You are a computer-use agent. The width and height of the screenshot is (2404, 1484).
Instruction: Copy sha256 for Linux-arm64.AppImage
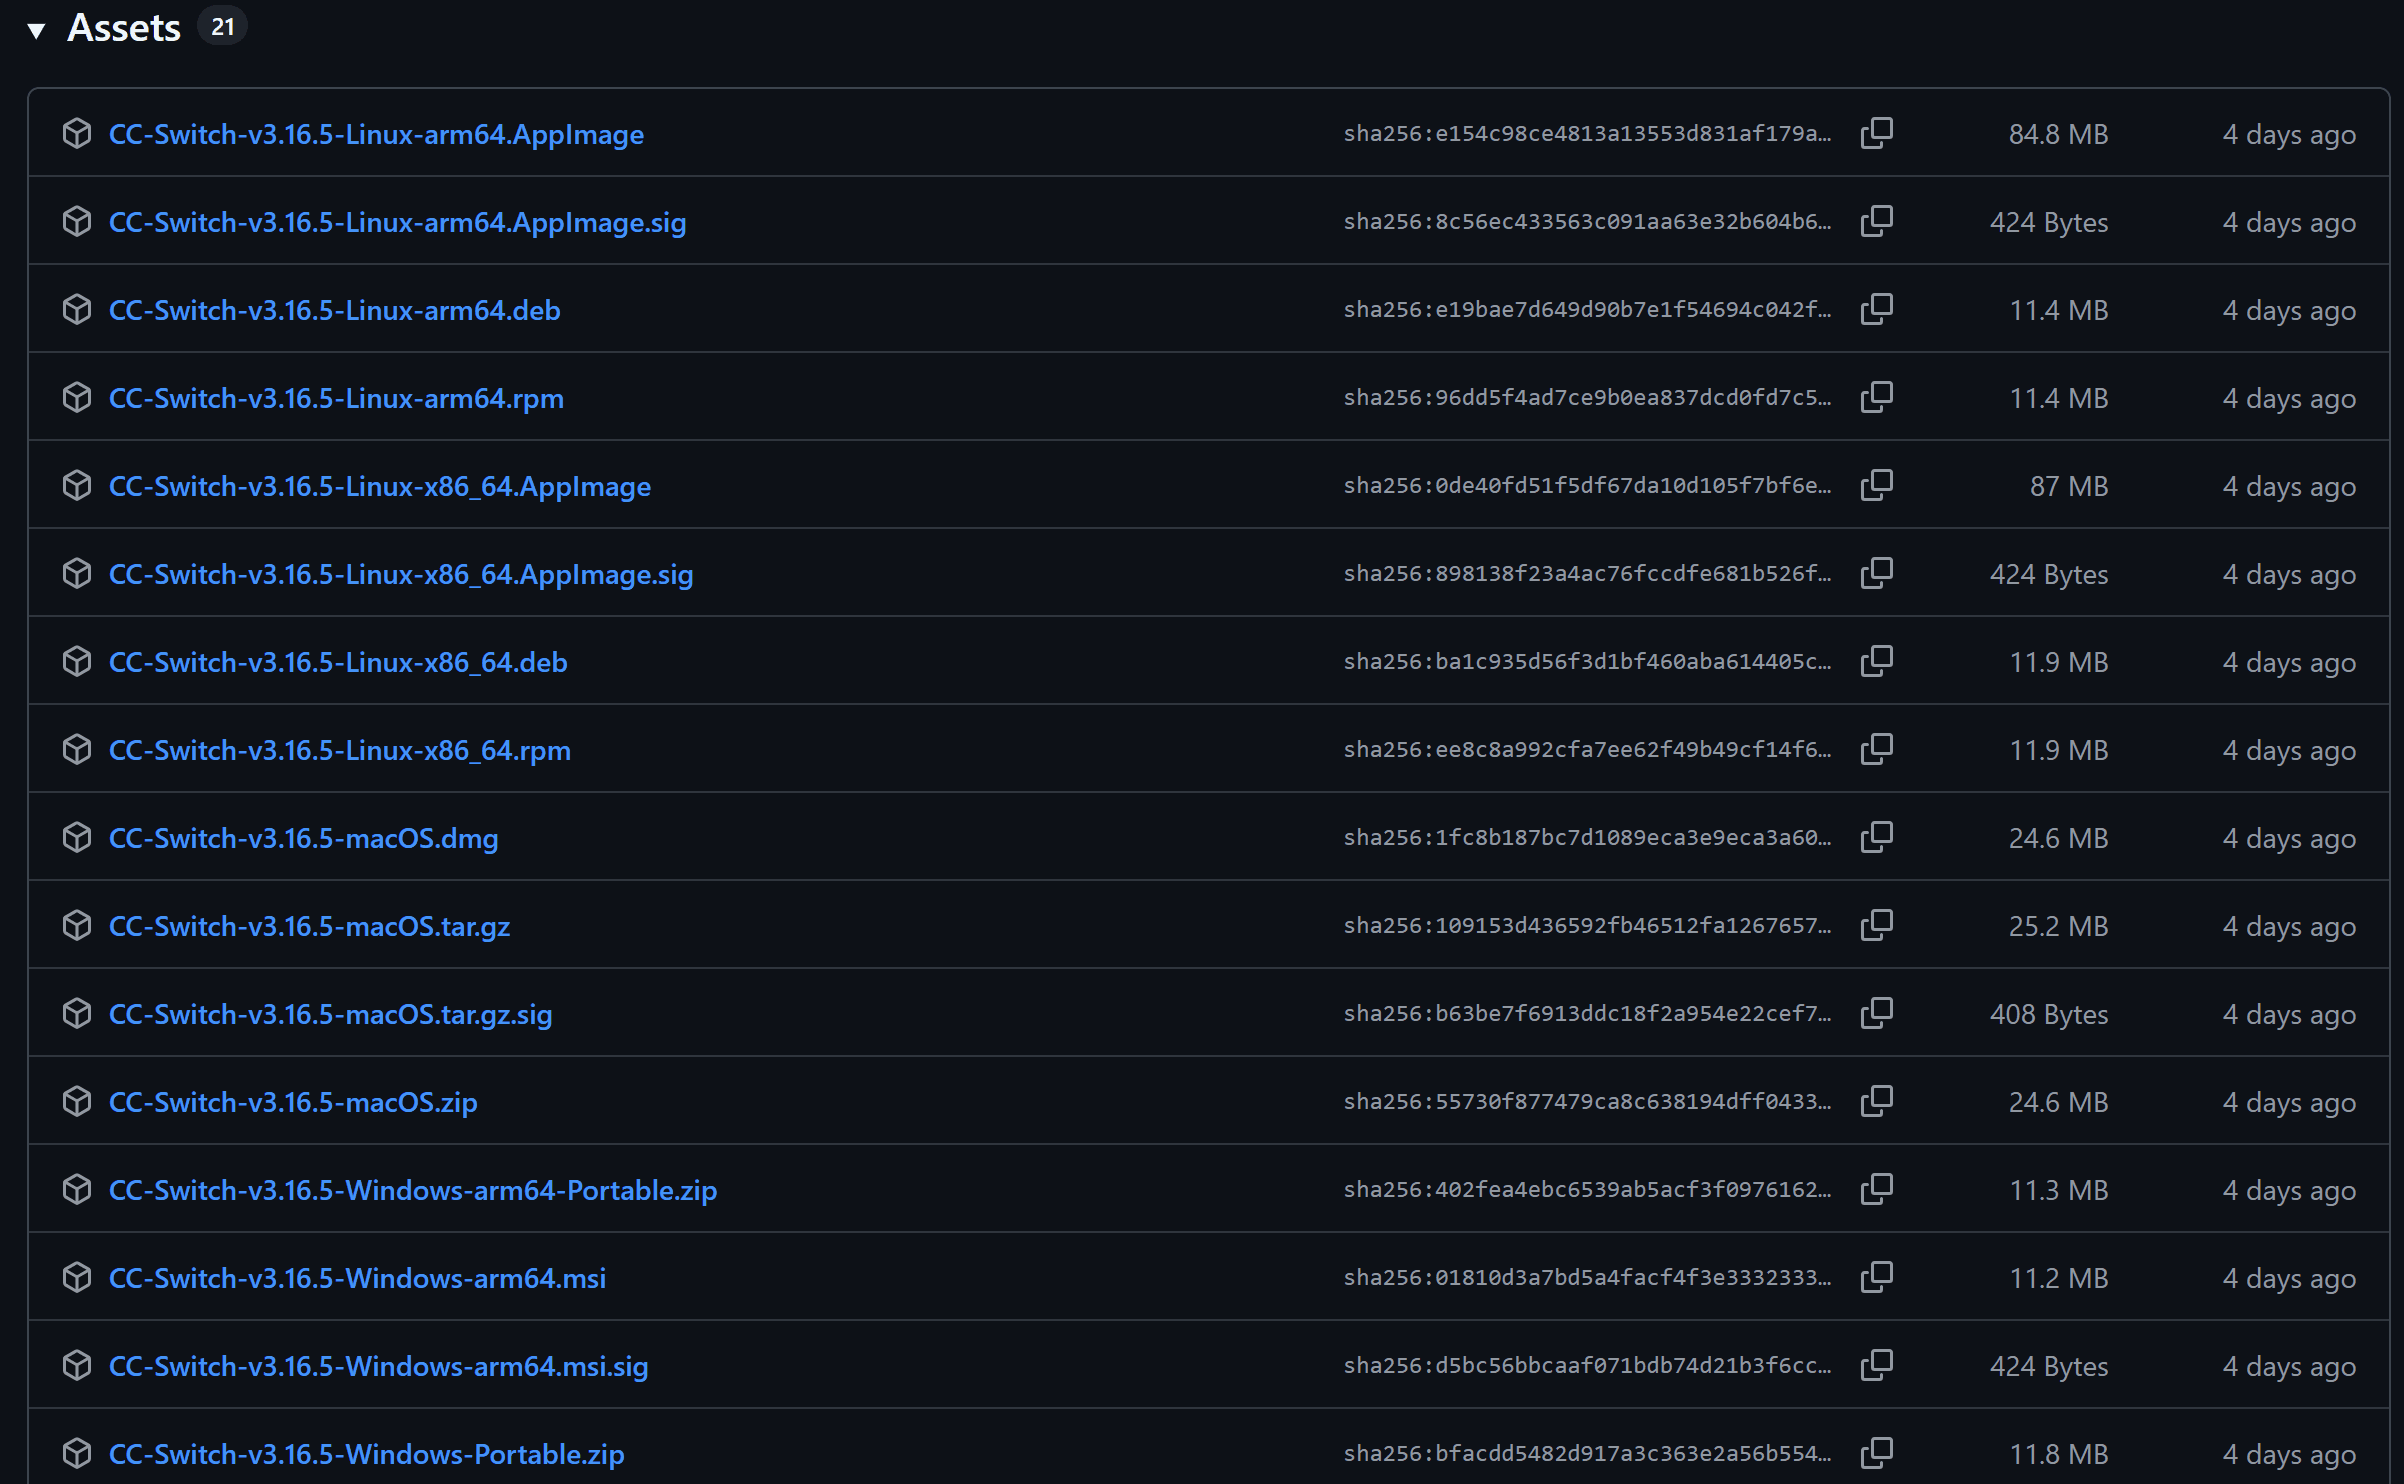point(1876,133)
